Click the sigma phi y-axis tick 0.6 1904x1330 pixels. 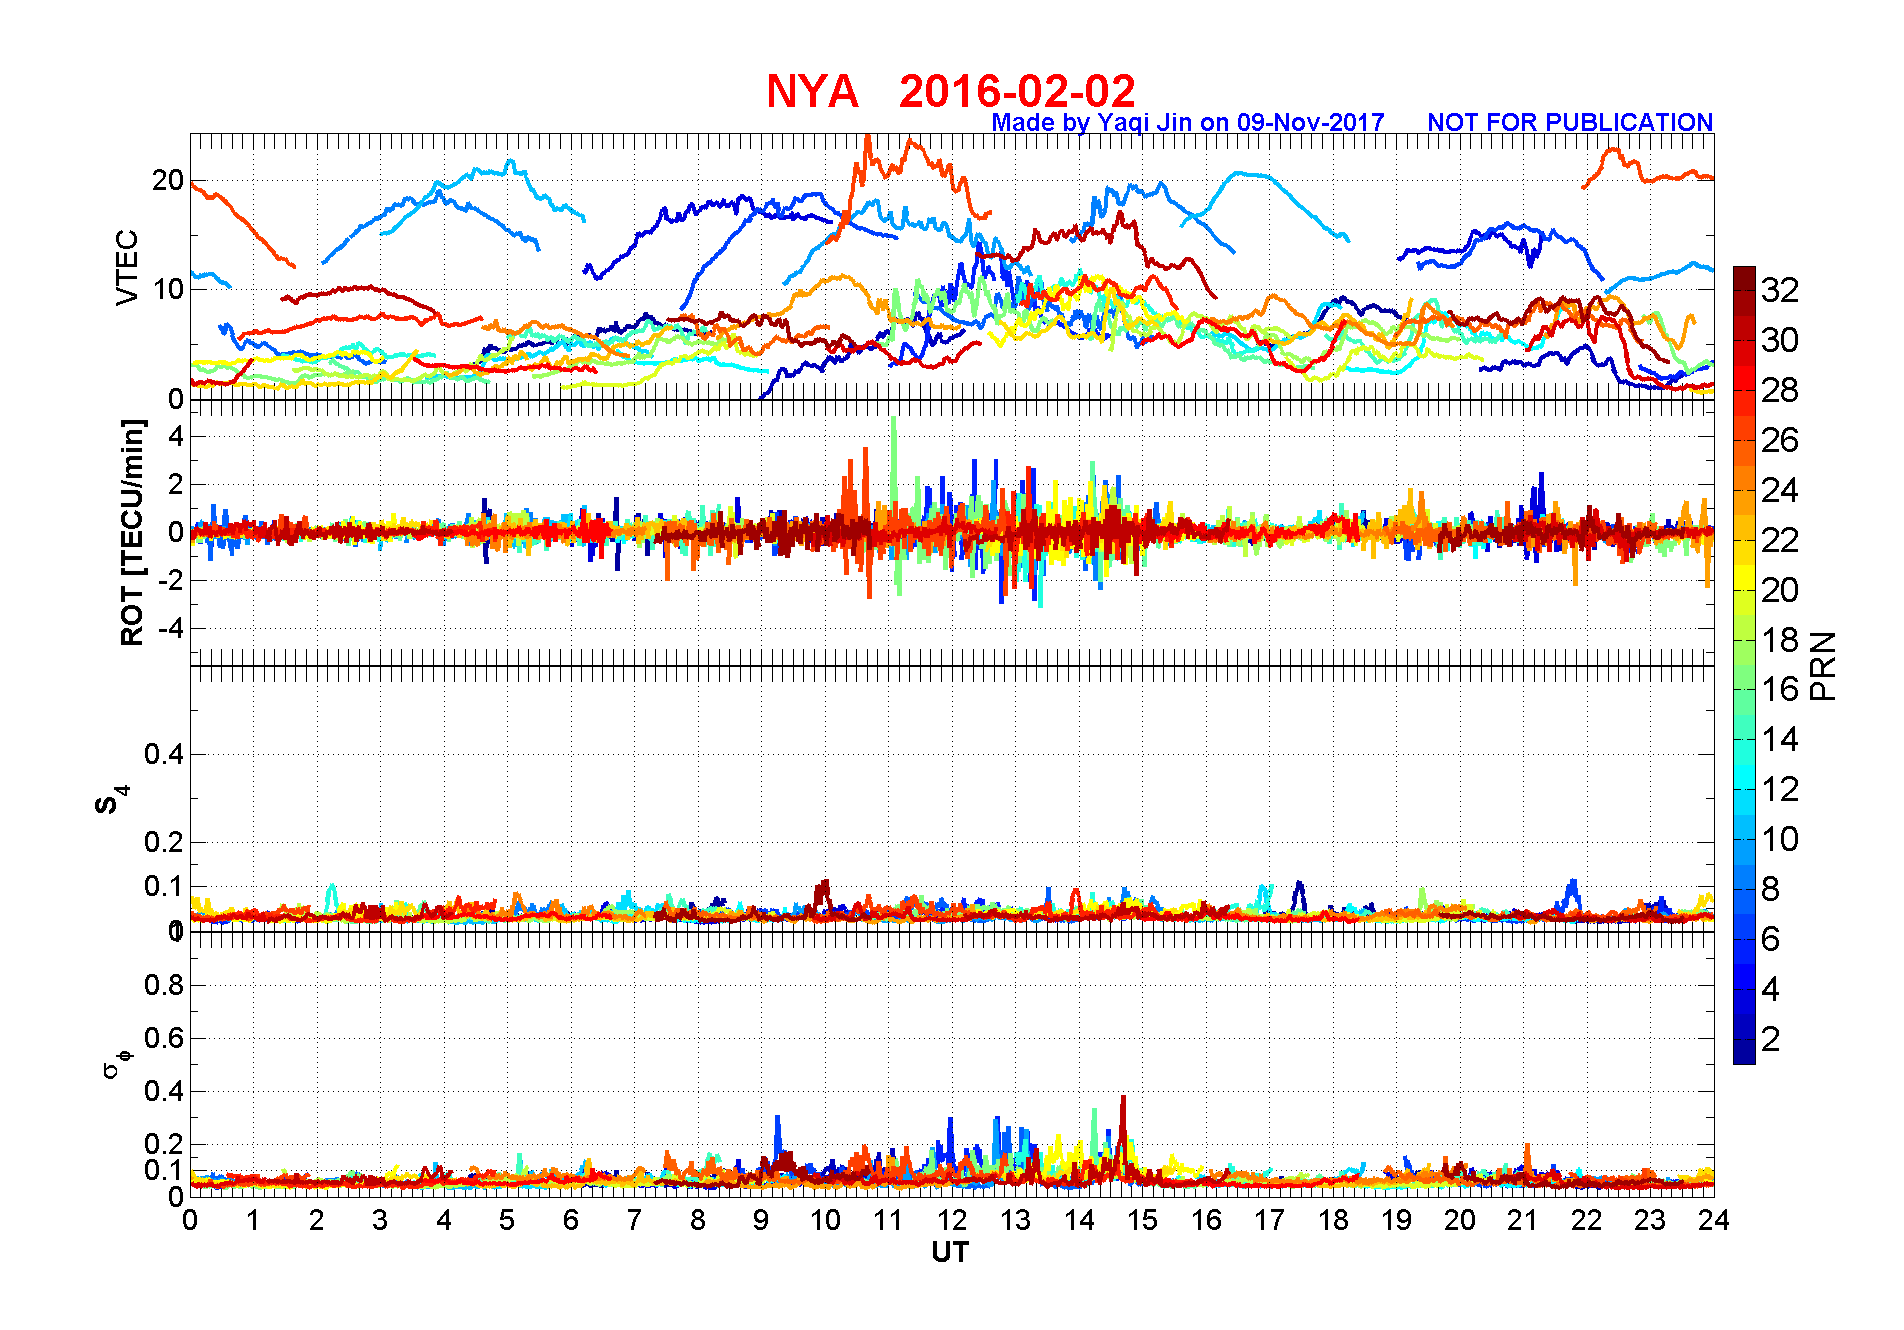click(x=164, y=1038)
